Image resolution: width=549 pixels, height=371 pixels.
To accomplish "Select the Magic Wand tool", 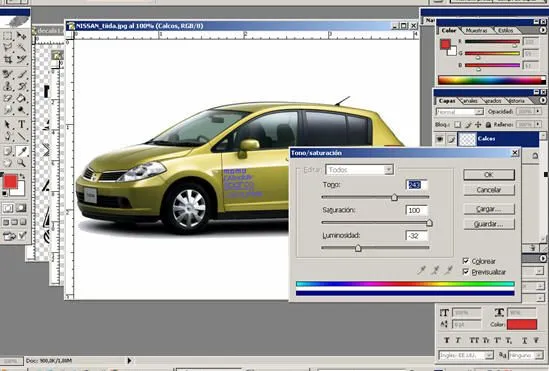I will tap(21, 48).
